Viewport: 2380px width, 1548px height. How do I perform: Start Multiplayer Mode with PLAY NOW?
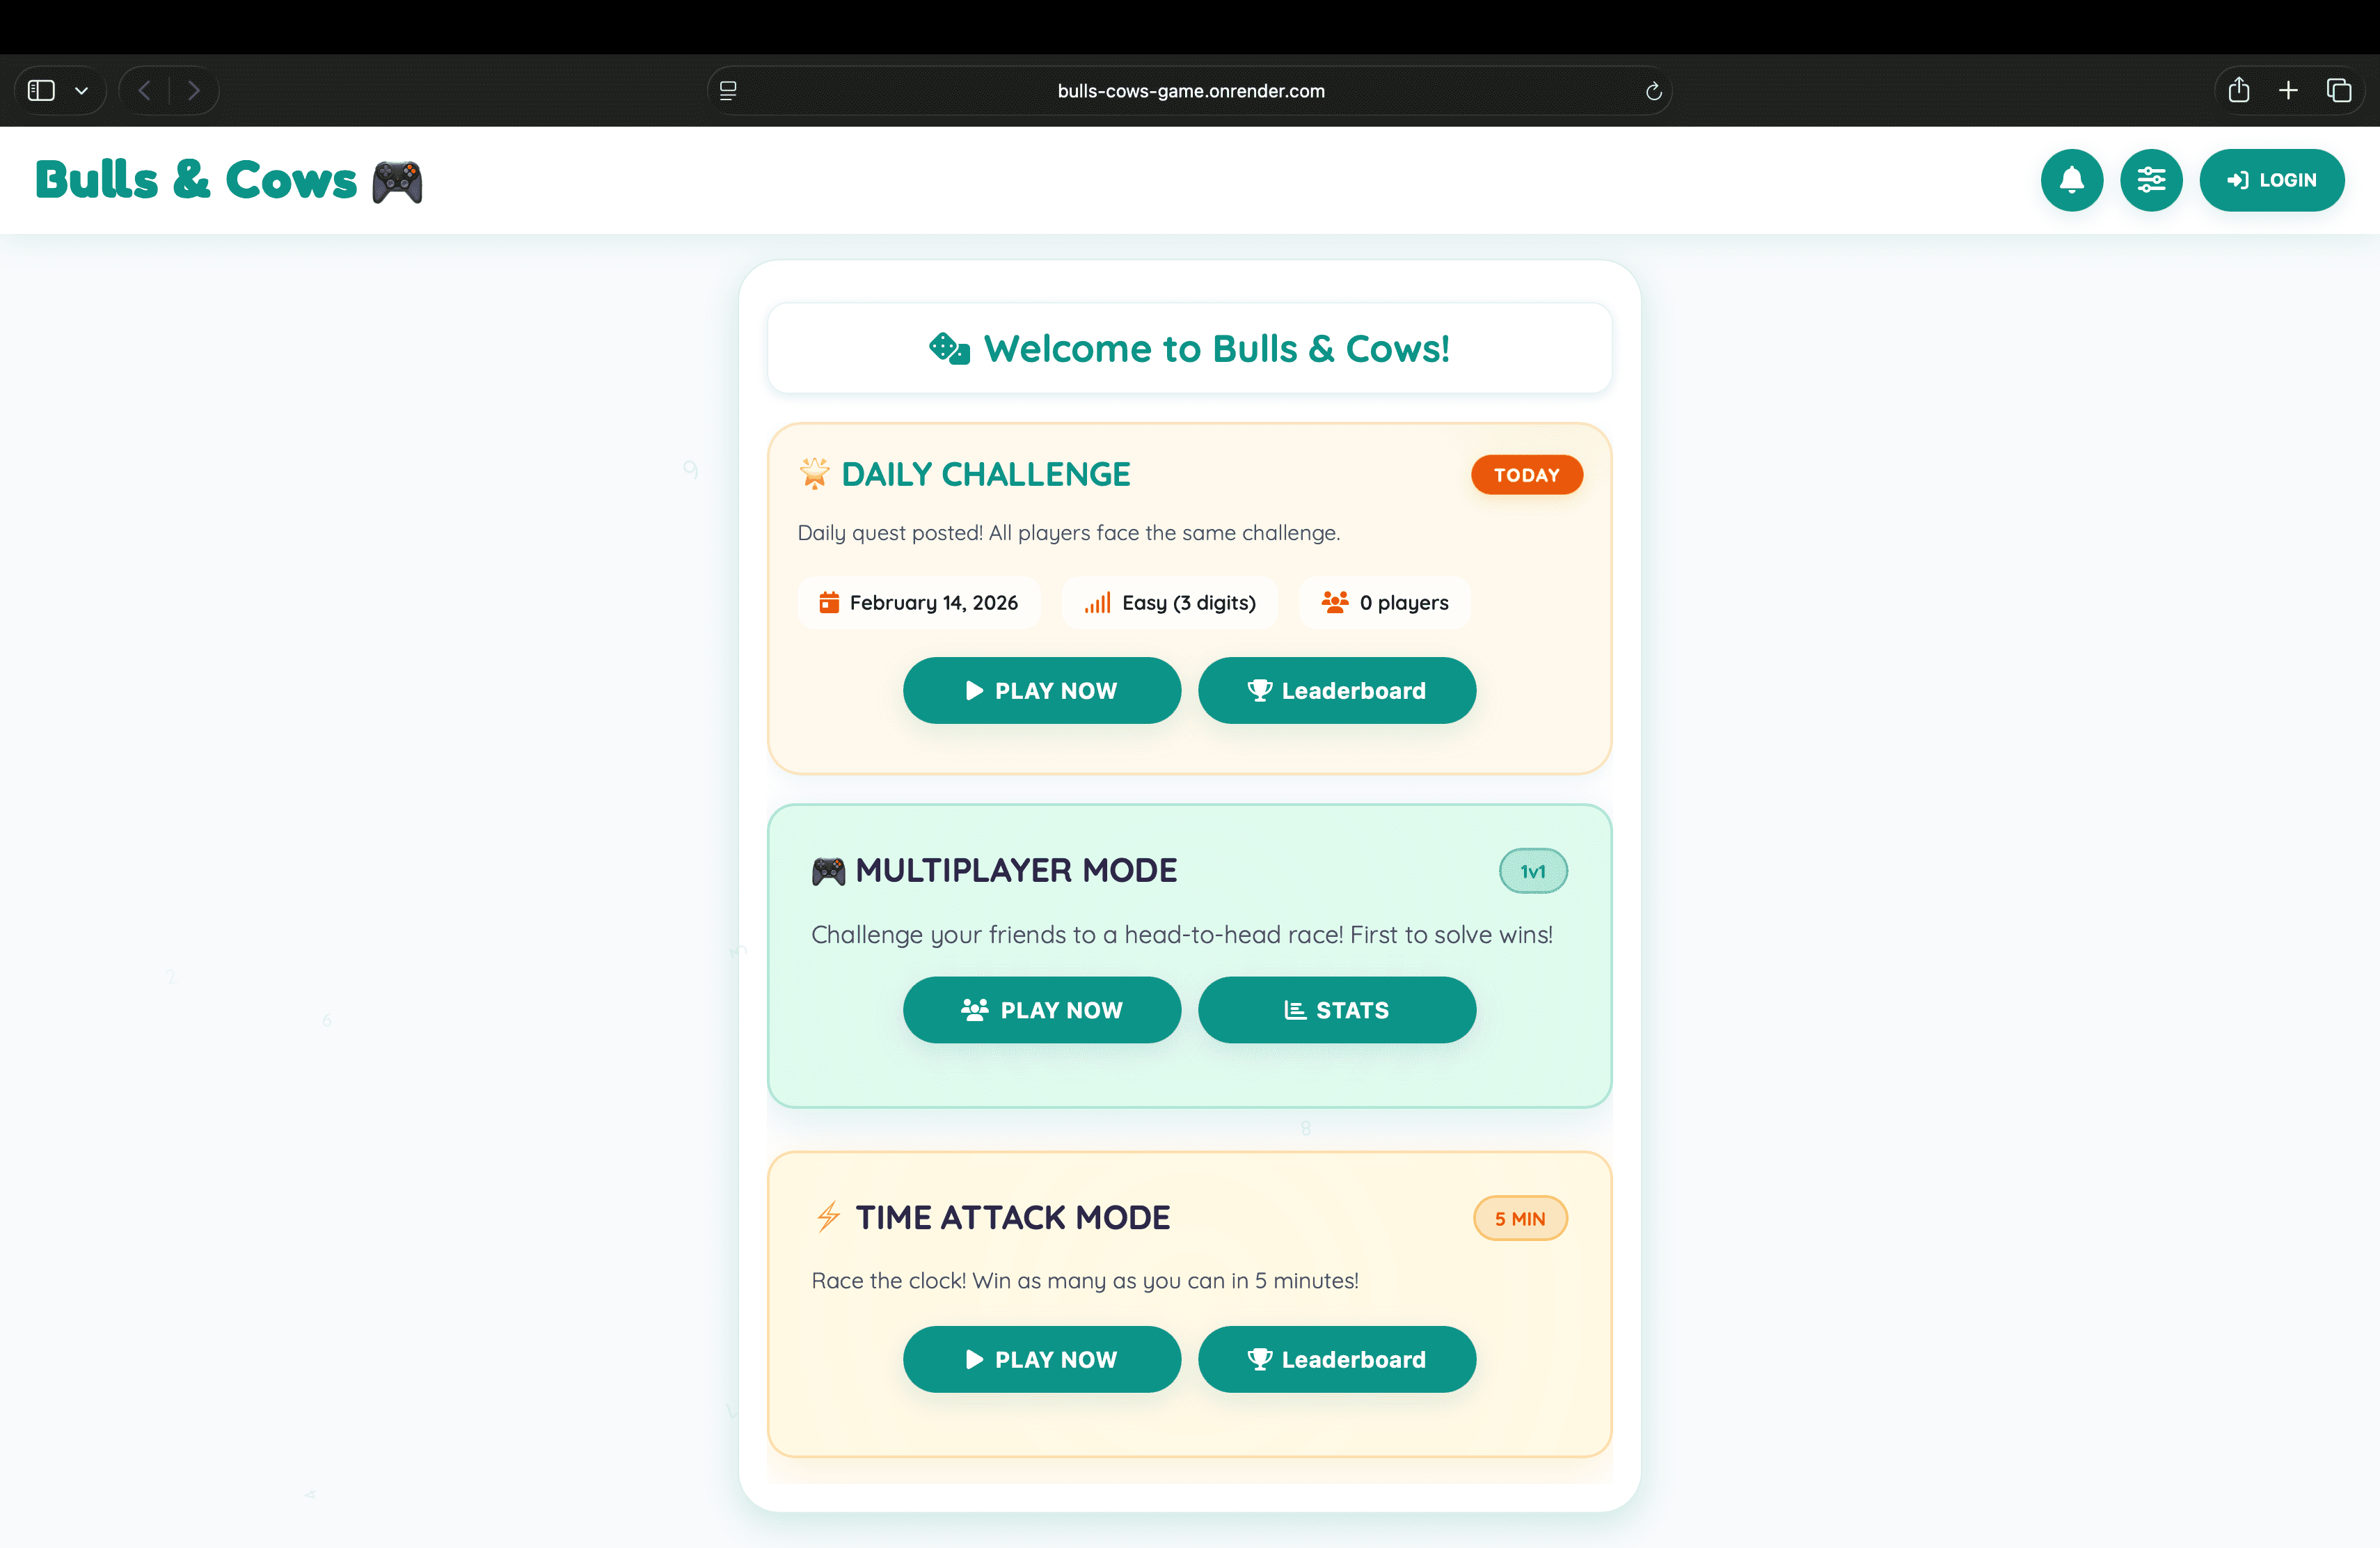1041,1010
